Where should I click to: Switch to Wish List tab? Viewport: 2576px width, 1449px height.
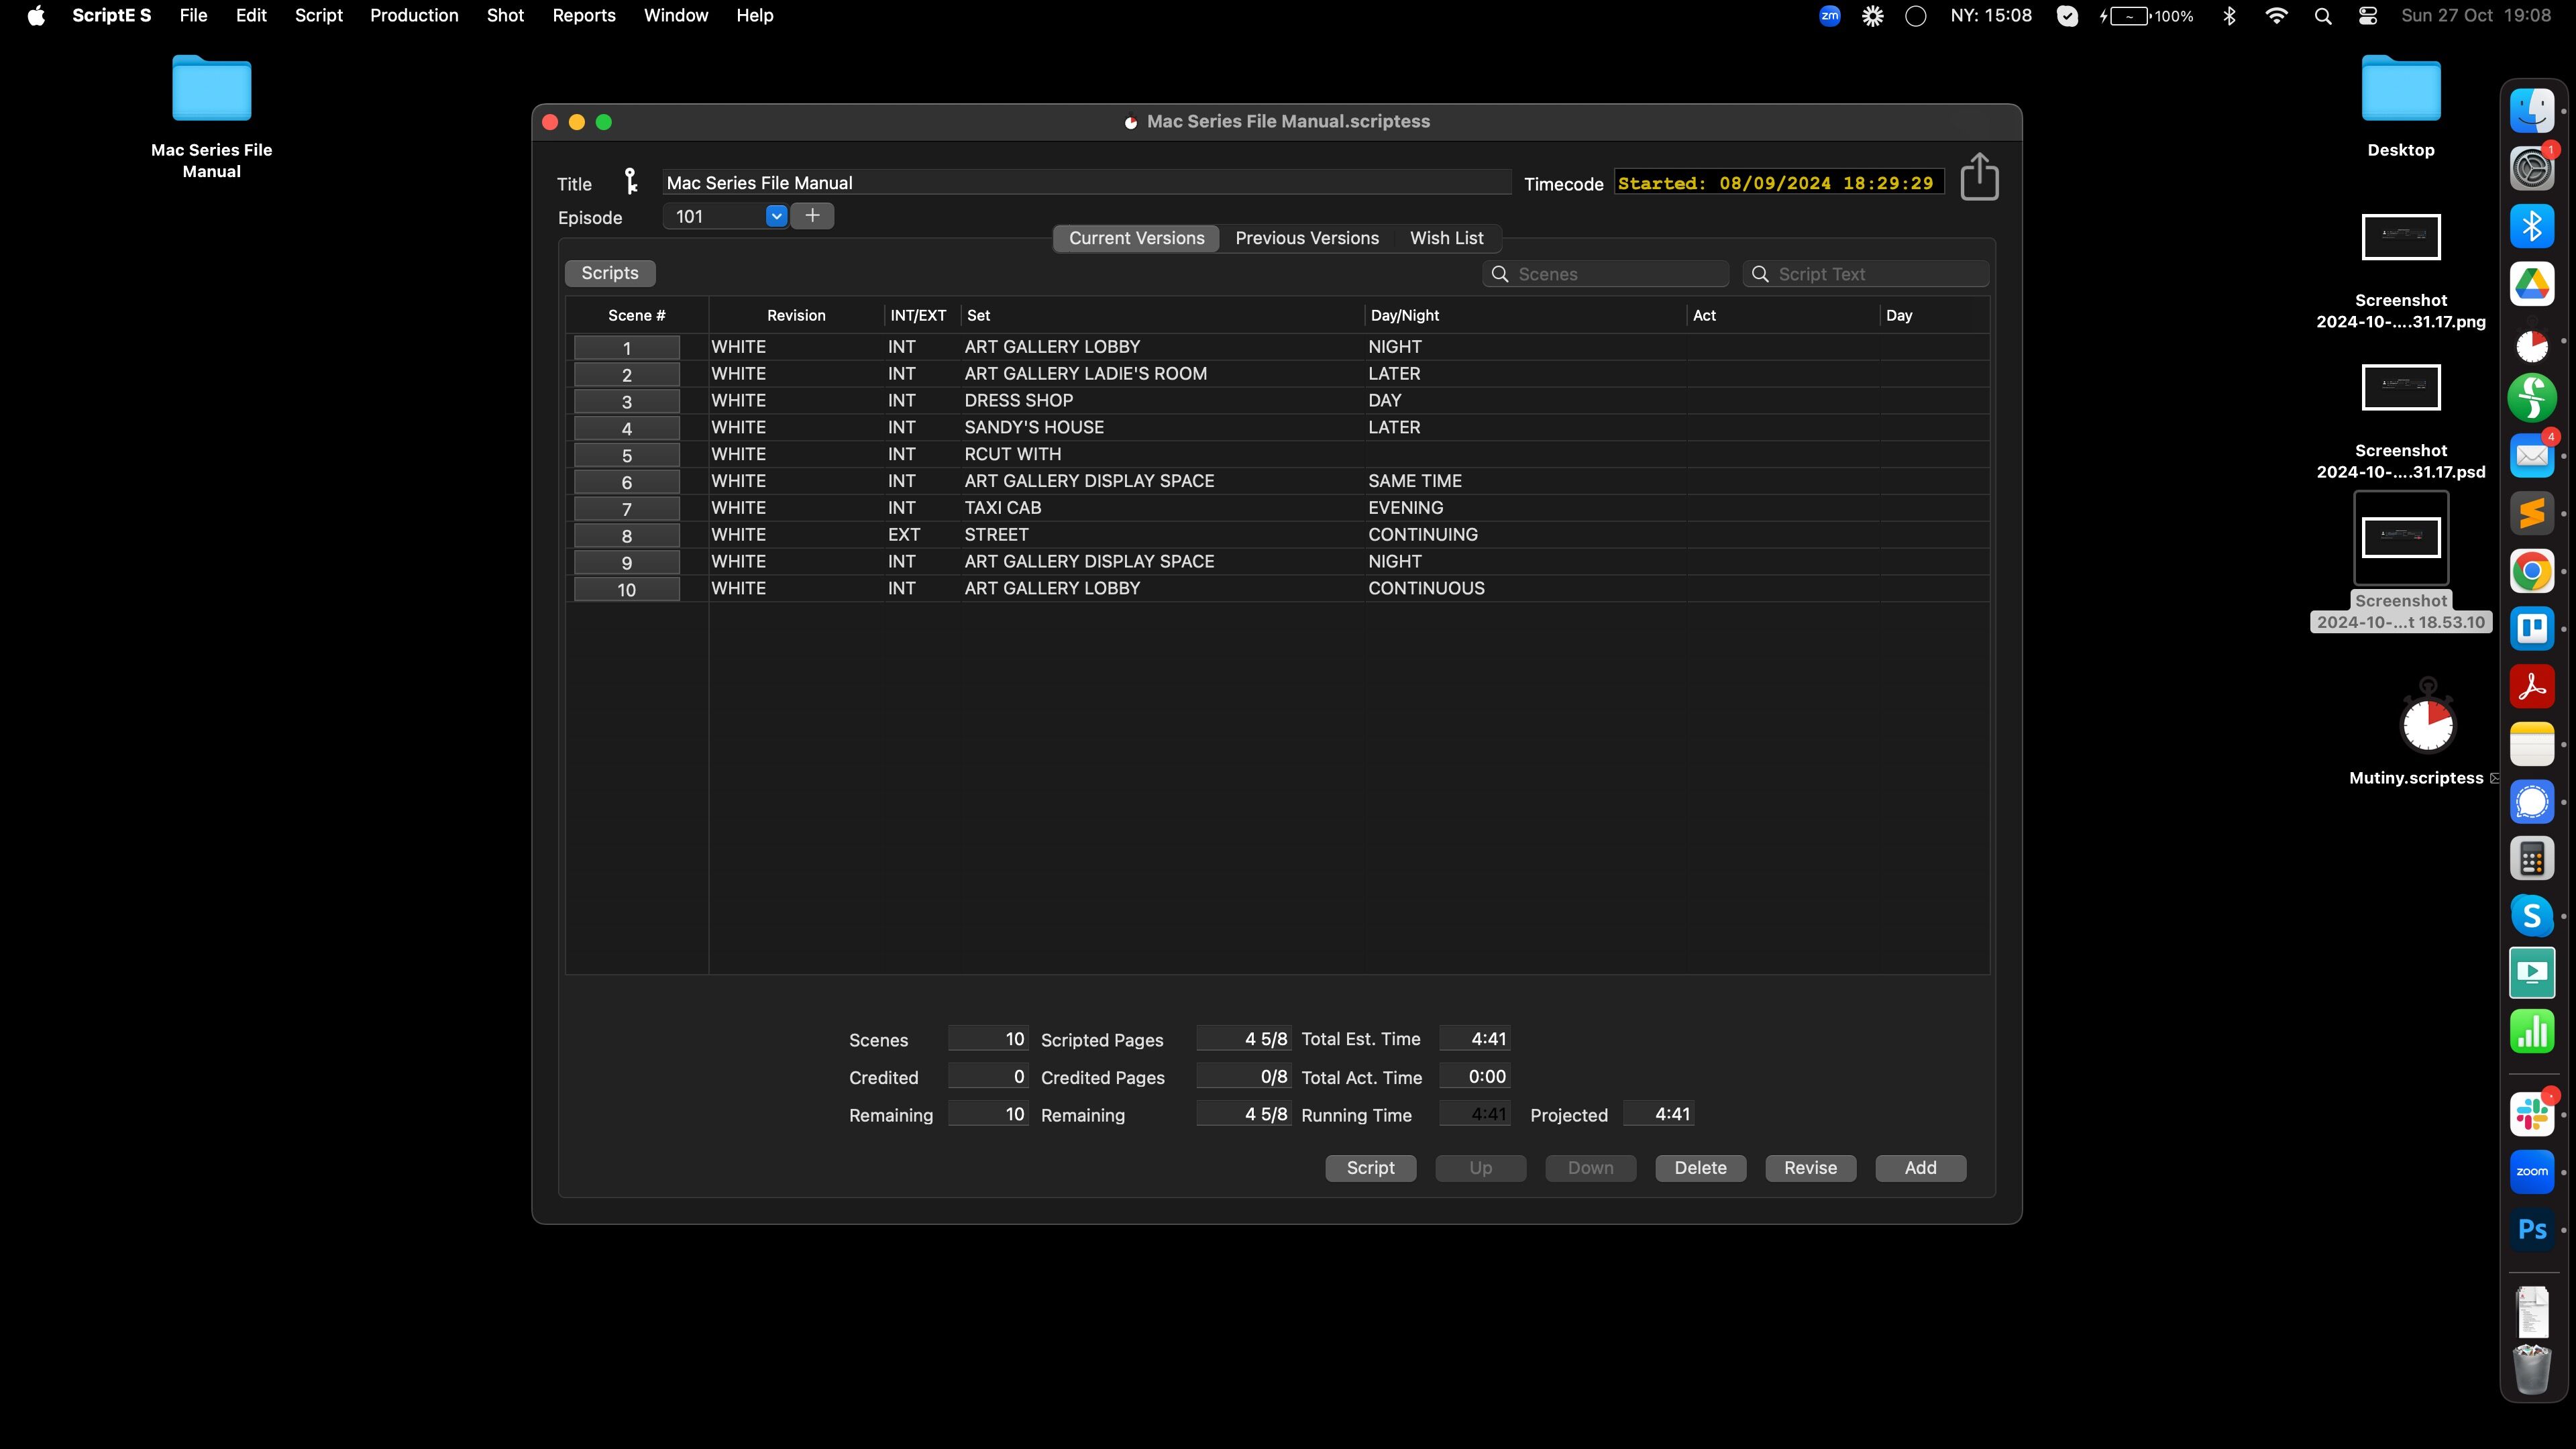(1446, 238)
